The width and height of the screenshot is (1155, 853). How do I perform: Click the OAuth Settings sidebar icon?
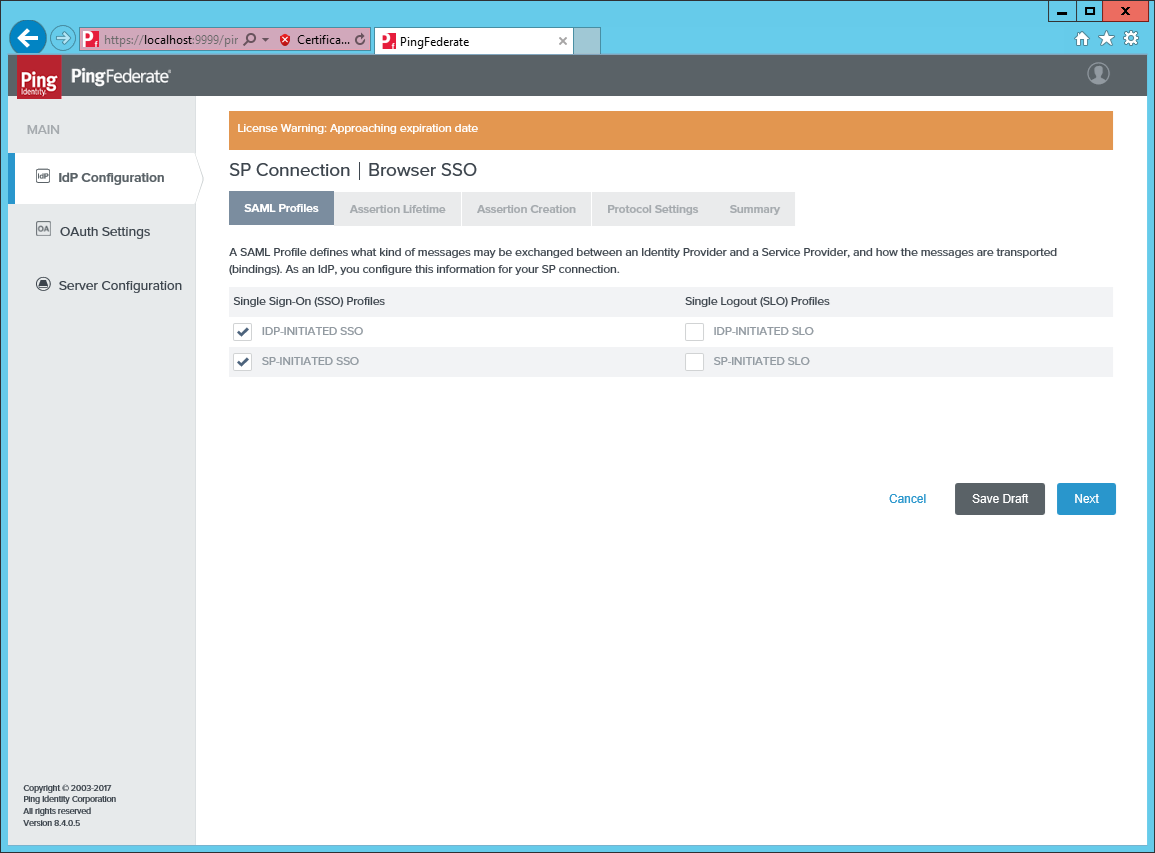[43, 229]
